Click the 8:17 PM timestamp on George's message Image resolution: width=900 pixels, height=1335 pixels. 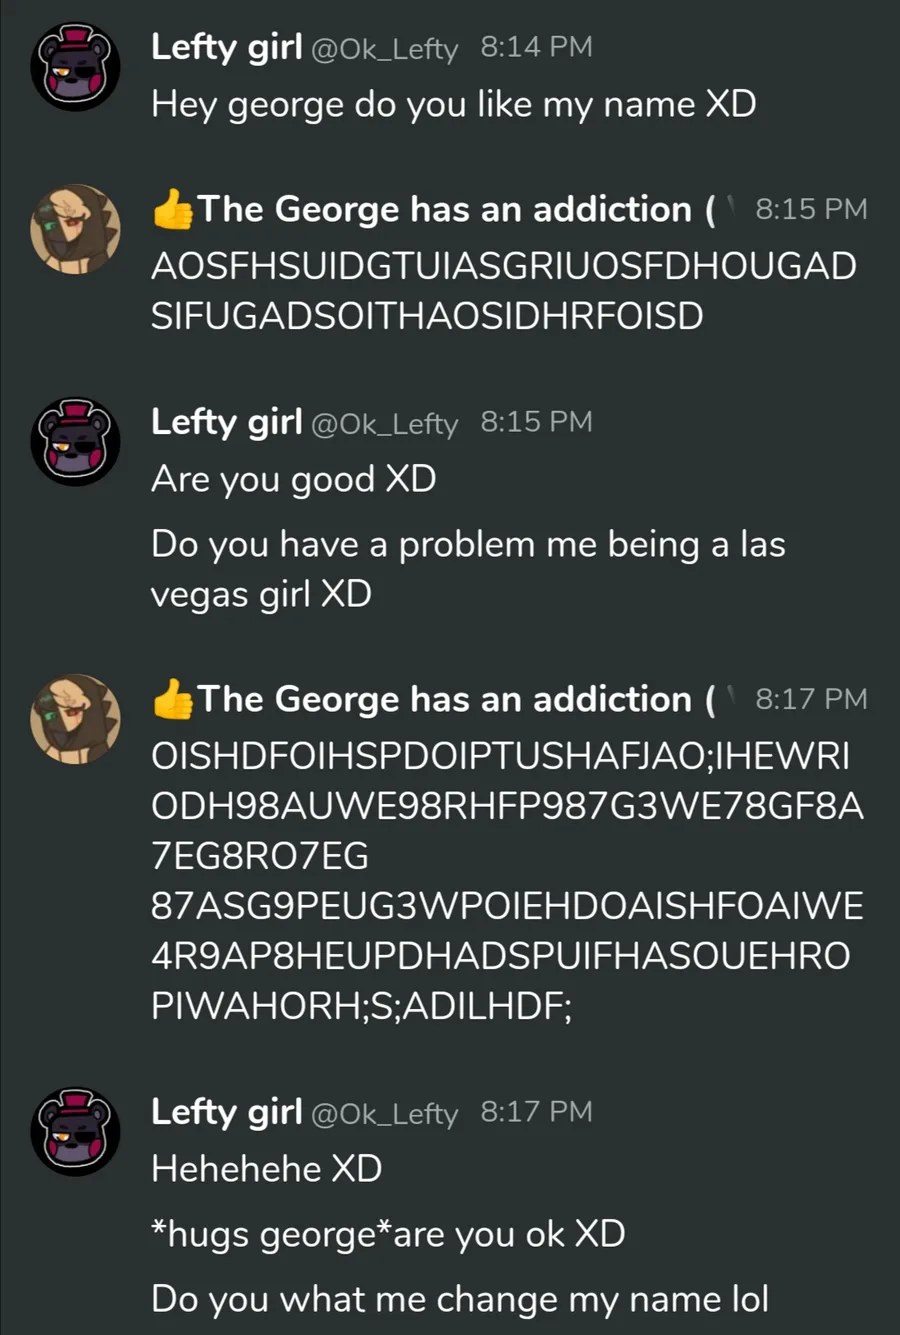point(811,699)
